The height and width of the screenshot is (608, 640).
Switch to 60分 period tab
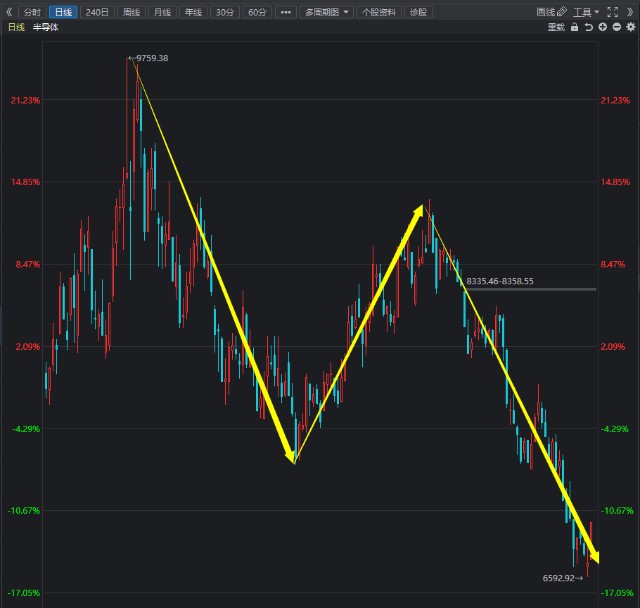click(x=257, y=12)
